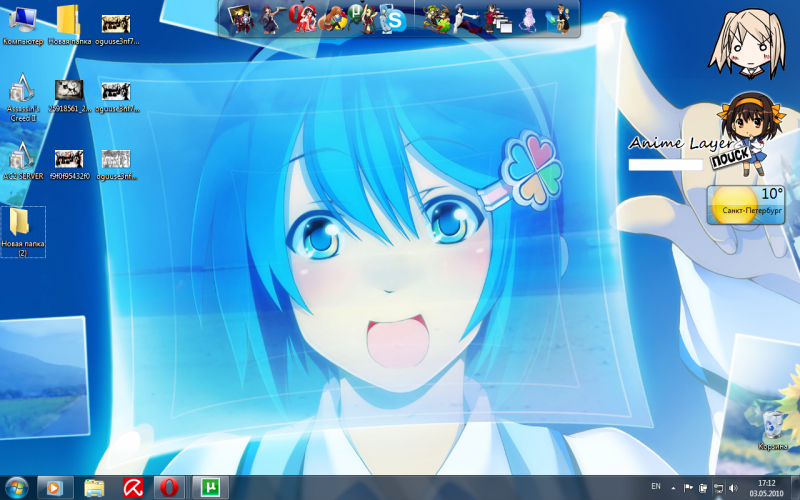Viewport: 800px width, 500px height.
Task: Launch ICQ flower icon in dock
Action: tap(438, 19)
